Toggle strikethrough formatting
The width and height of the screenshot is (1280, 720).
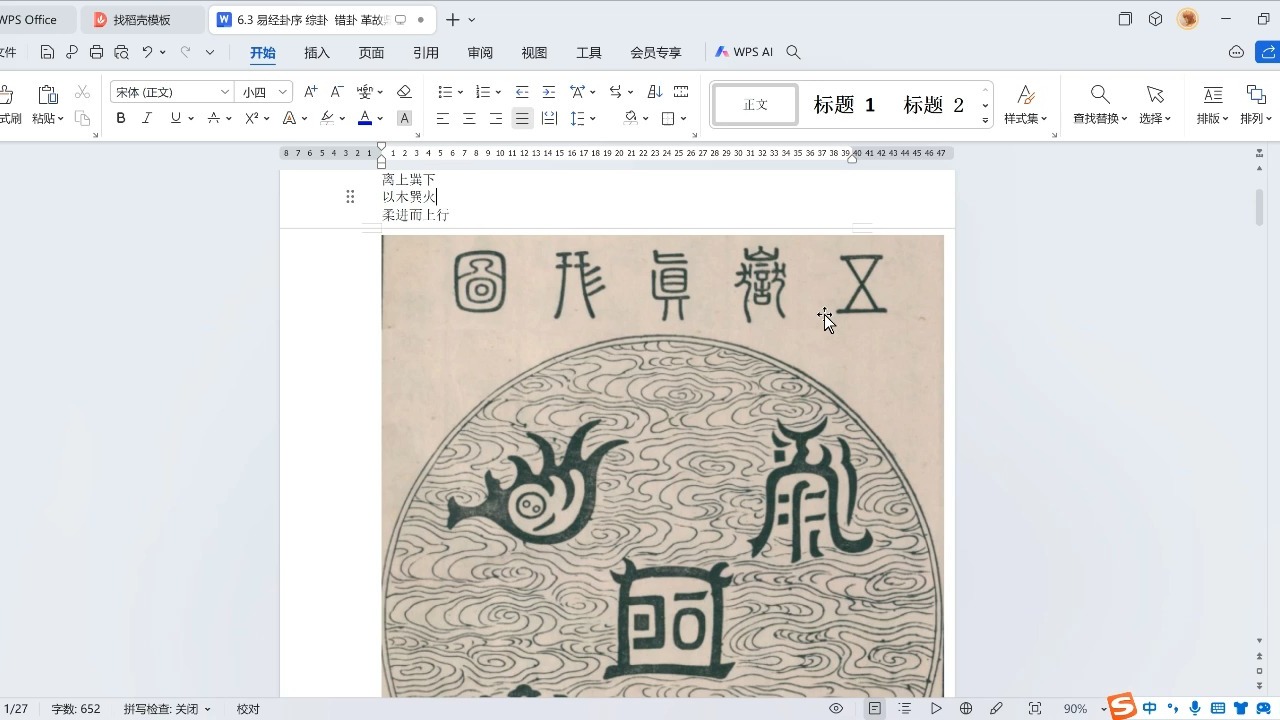tap(213, 118)
